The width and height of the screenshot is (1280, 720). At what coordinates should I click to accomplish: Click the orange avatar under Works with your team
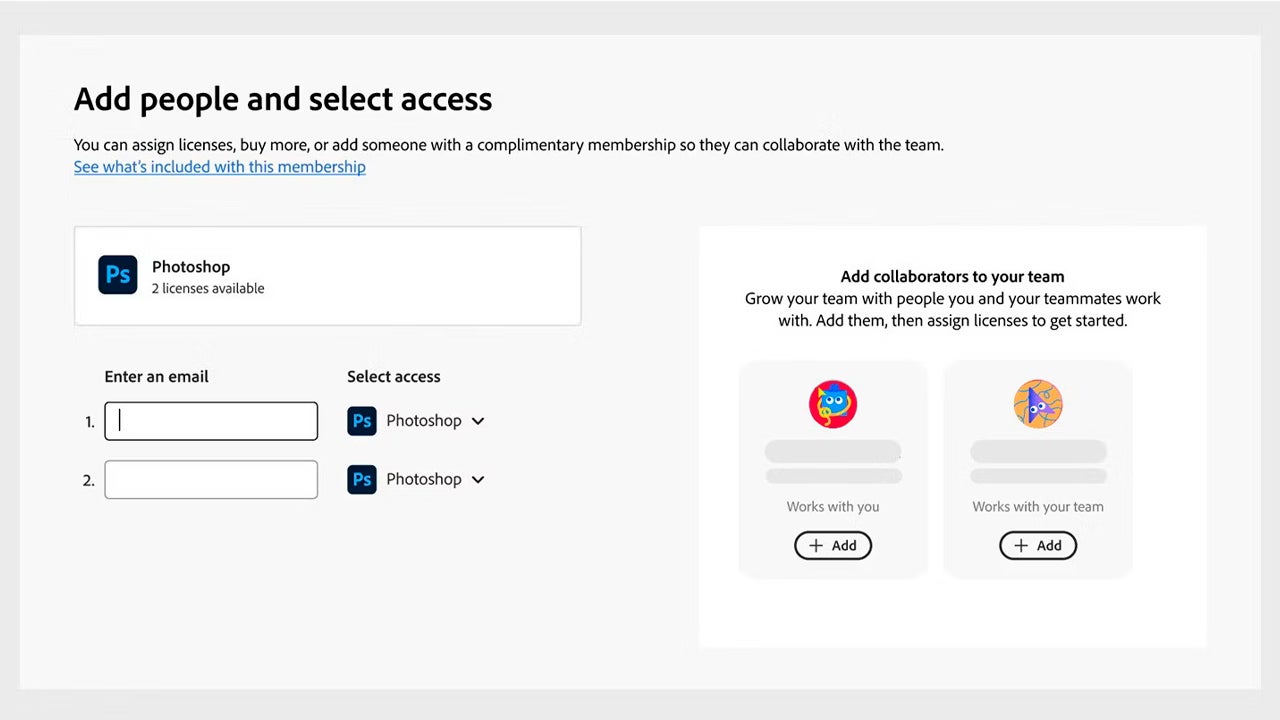[1037, 403]
